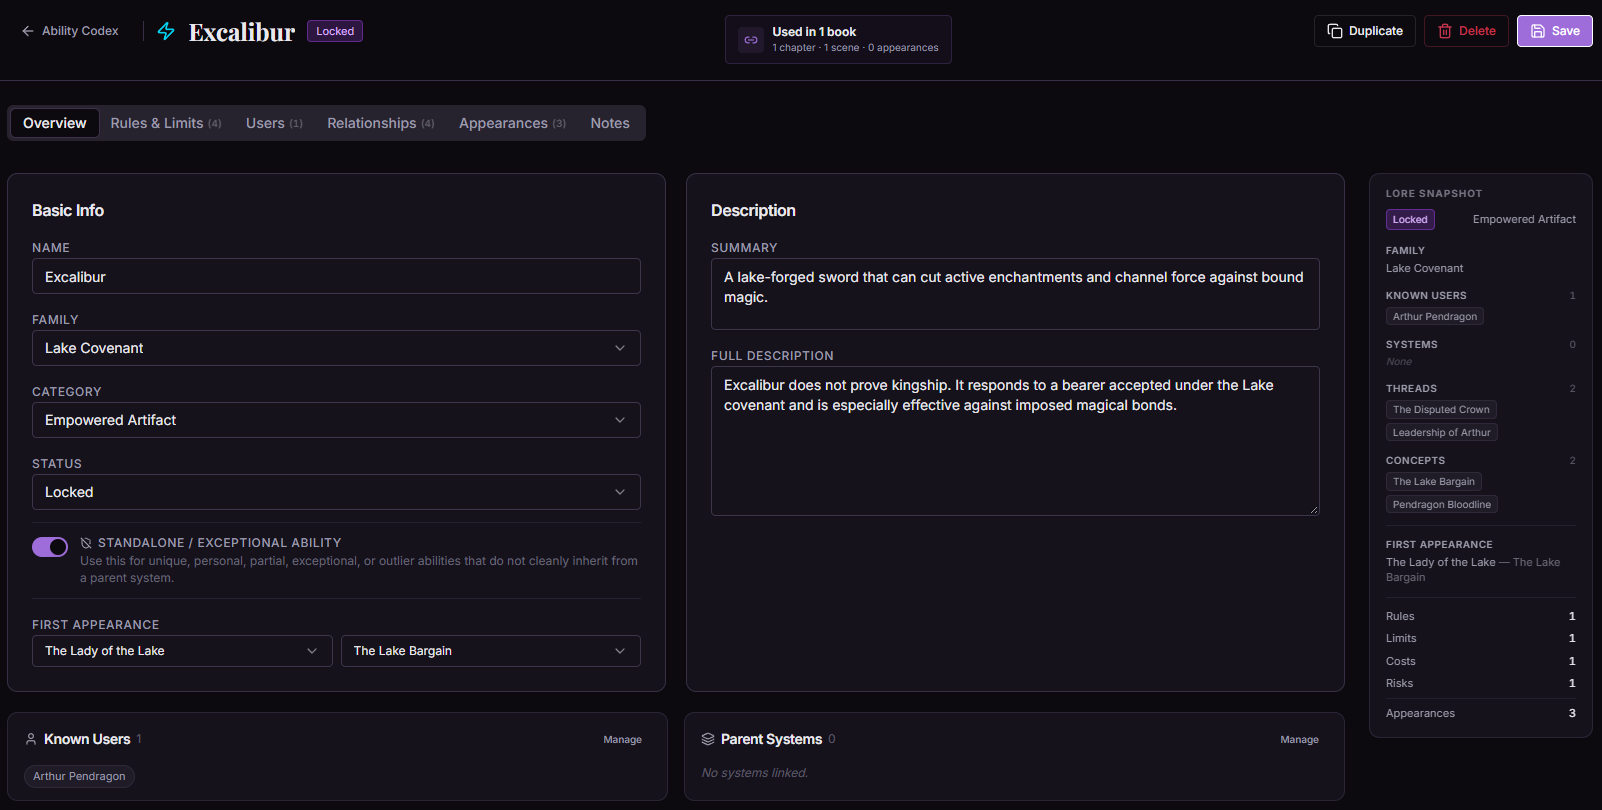Click Pendragon Bloodline concept chip

click(1442, 505)
